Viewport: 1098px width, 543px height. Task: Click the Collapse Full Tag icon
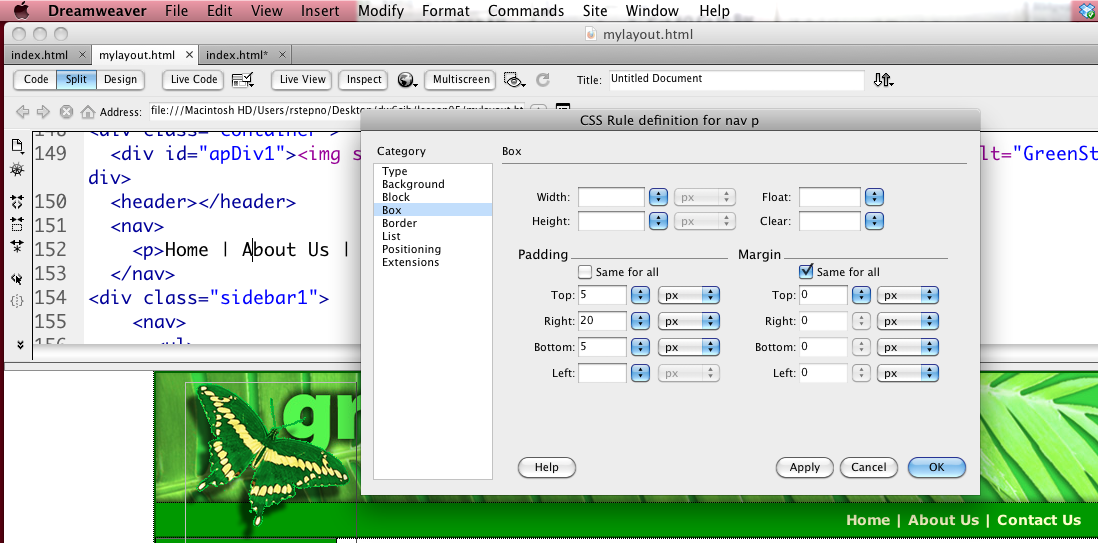click(x=18, y=202)
